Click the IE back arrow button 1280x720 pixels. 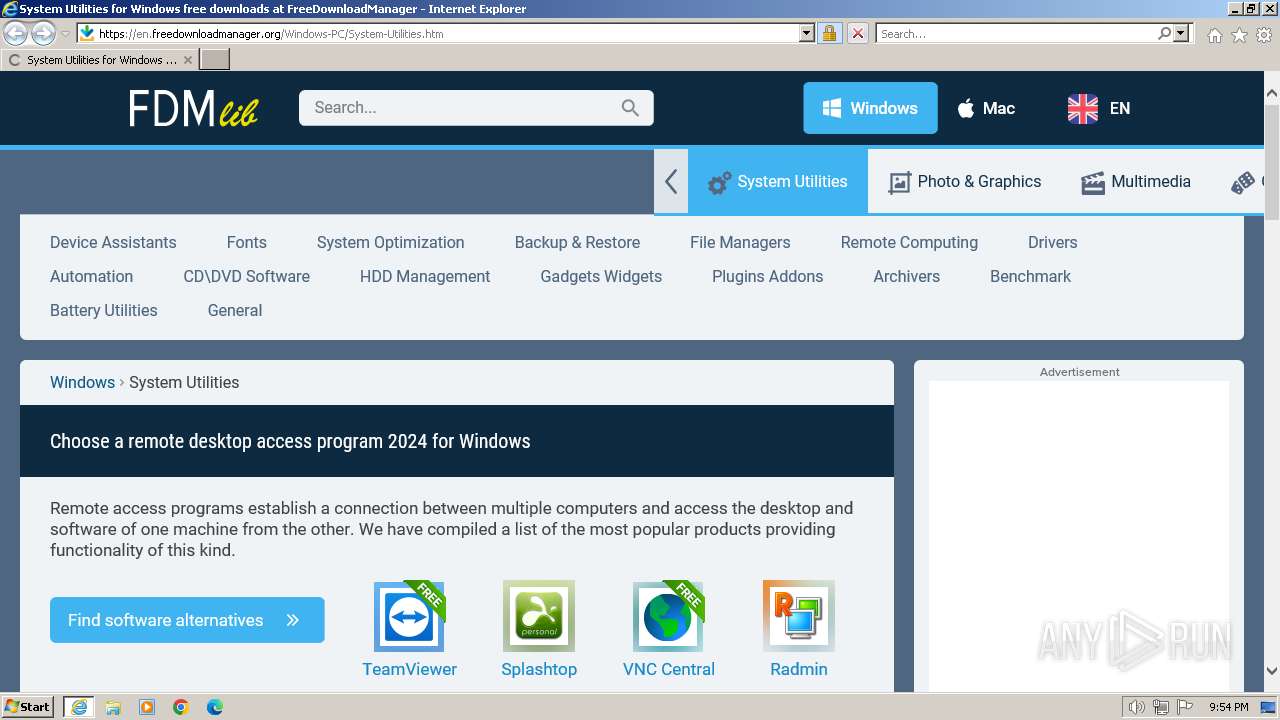click(16, 33)
